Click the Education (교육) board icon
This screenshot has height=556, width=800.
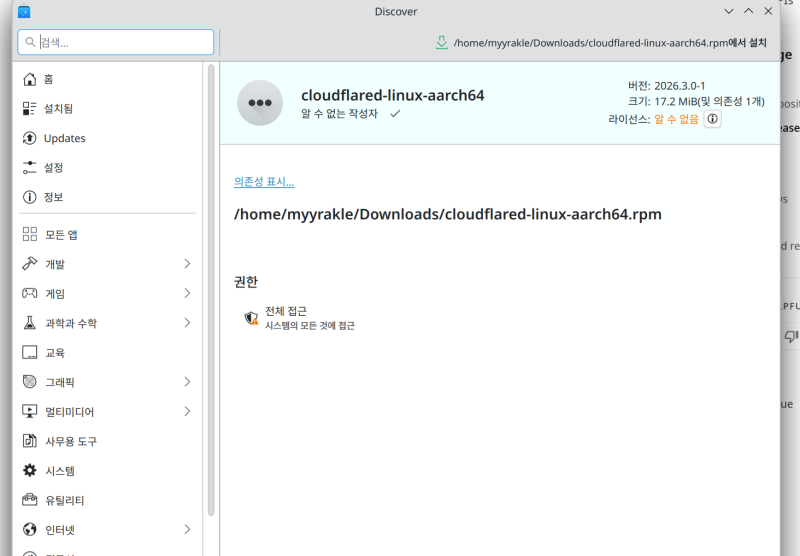pos(30,352)
